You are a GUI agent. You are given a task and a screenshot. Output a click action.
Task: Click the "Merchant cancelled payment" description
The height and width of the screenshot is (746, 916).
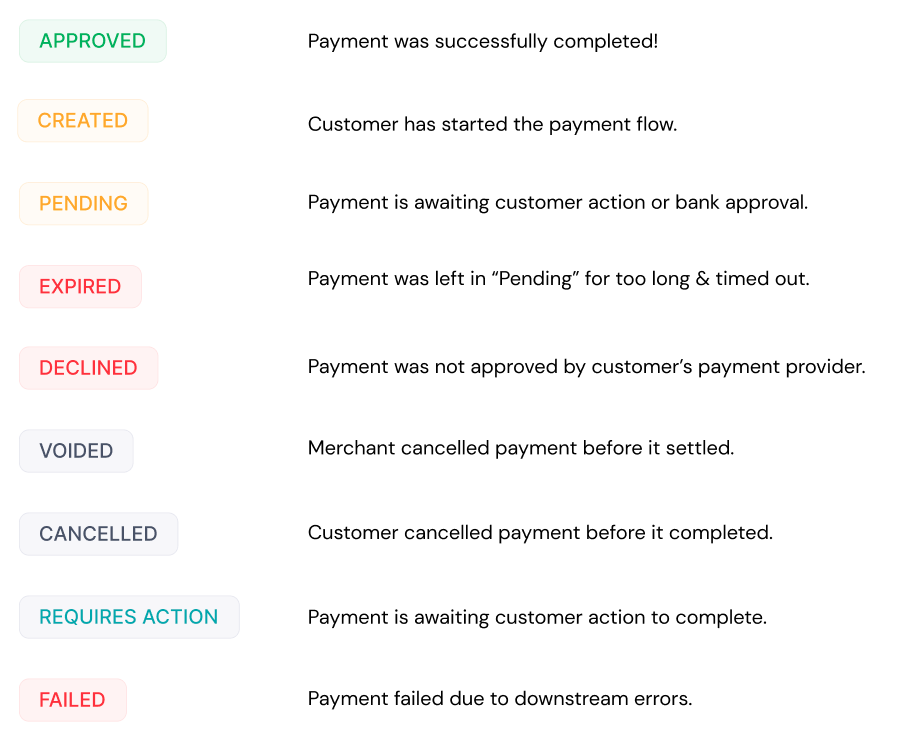click(521, 448)
